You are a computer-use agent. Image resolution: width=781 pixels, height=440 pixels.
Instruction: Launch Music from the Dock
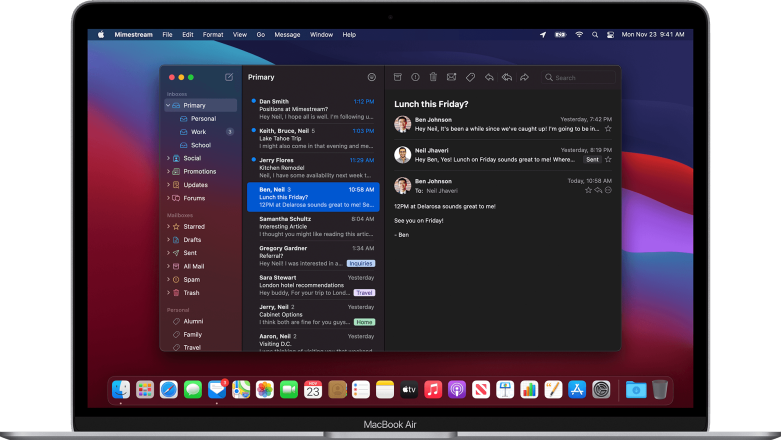tap(433, 390)
